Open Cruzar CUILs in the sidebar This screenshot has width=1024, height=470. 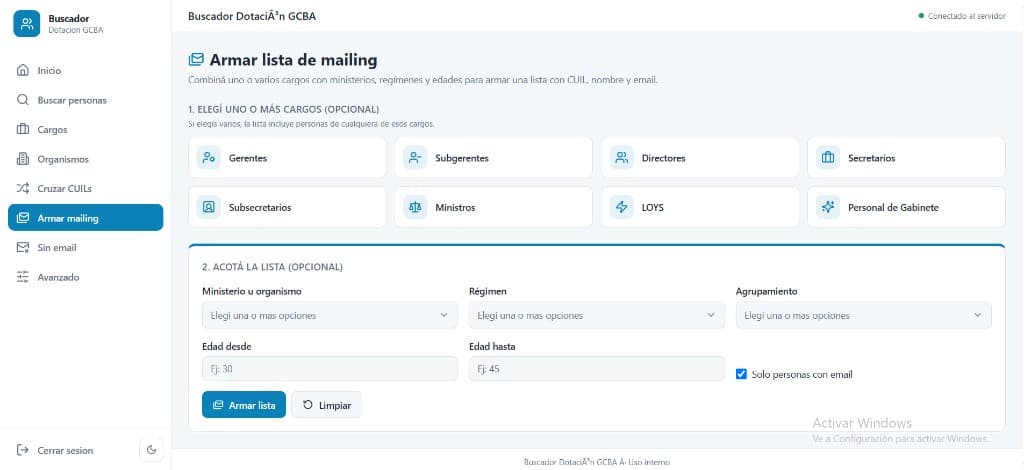pyautogui.click(x=86, y=189)
